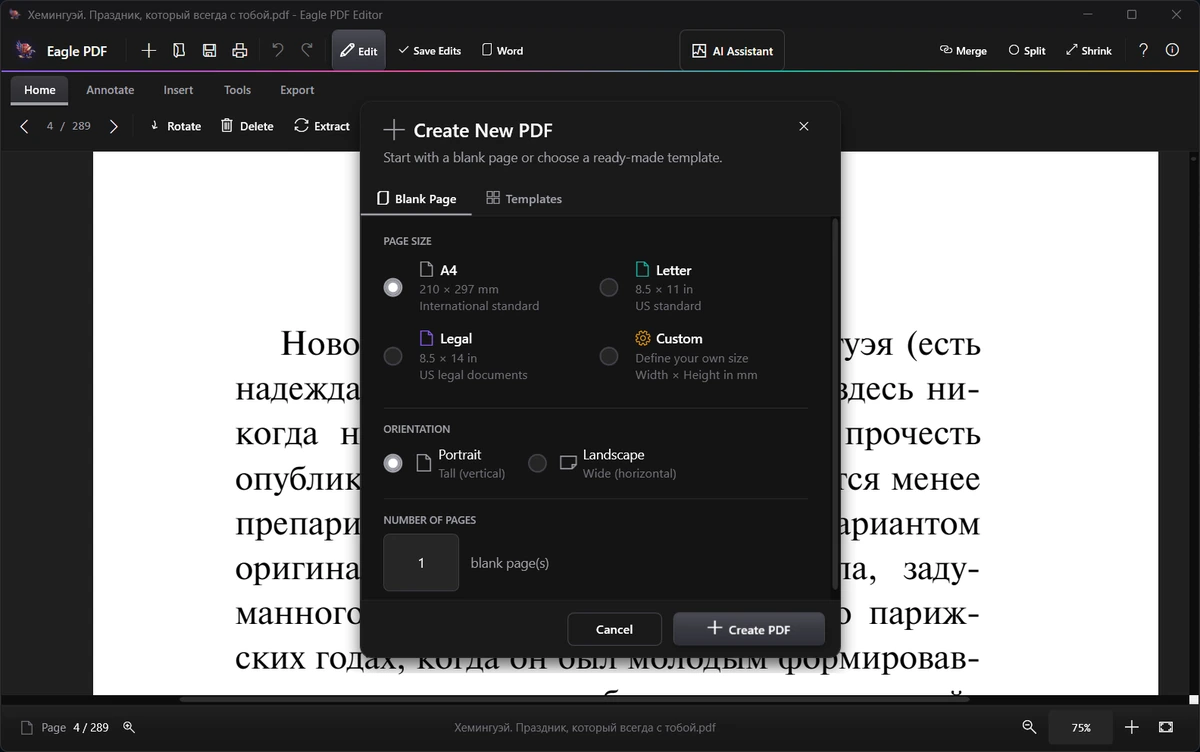The height and width of the screenshot is (752, 1200).
Task: Go to previous page arrow
Action: tap(25, 126)
